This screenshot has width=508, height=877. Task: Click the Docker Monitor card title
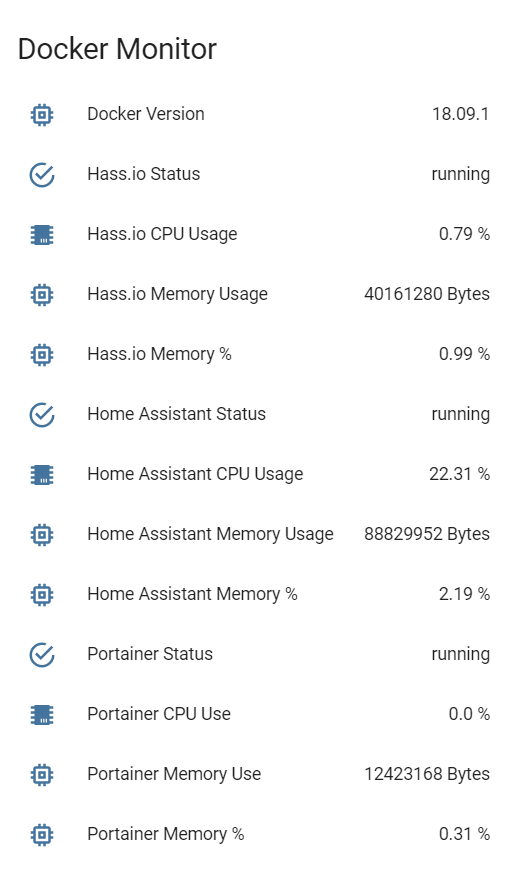[x=117, y=49]
